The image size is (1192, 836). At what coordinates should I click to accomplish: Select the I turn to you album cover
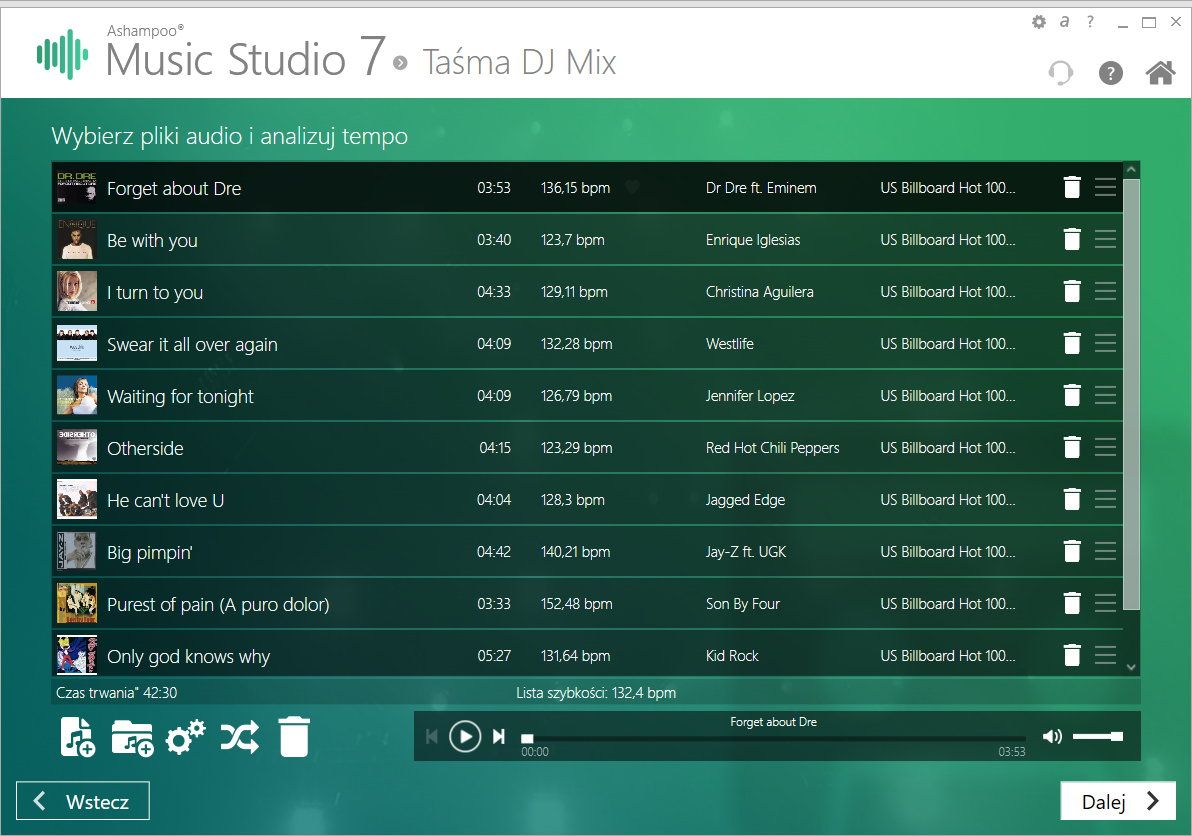(x=77, y=291)
